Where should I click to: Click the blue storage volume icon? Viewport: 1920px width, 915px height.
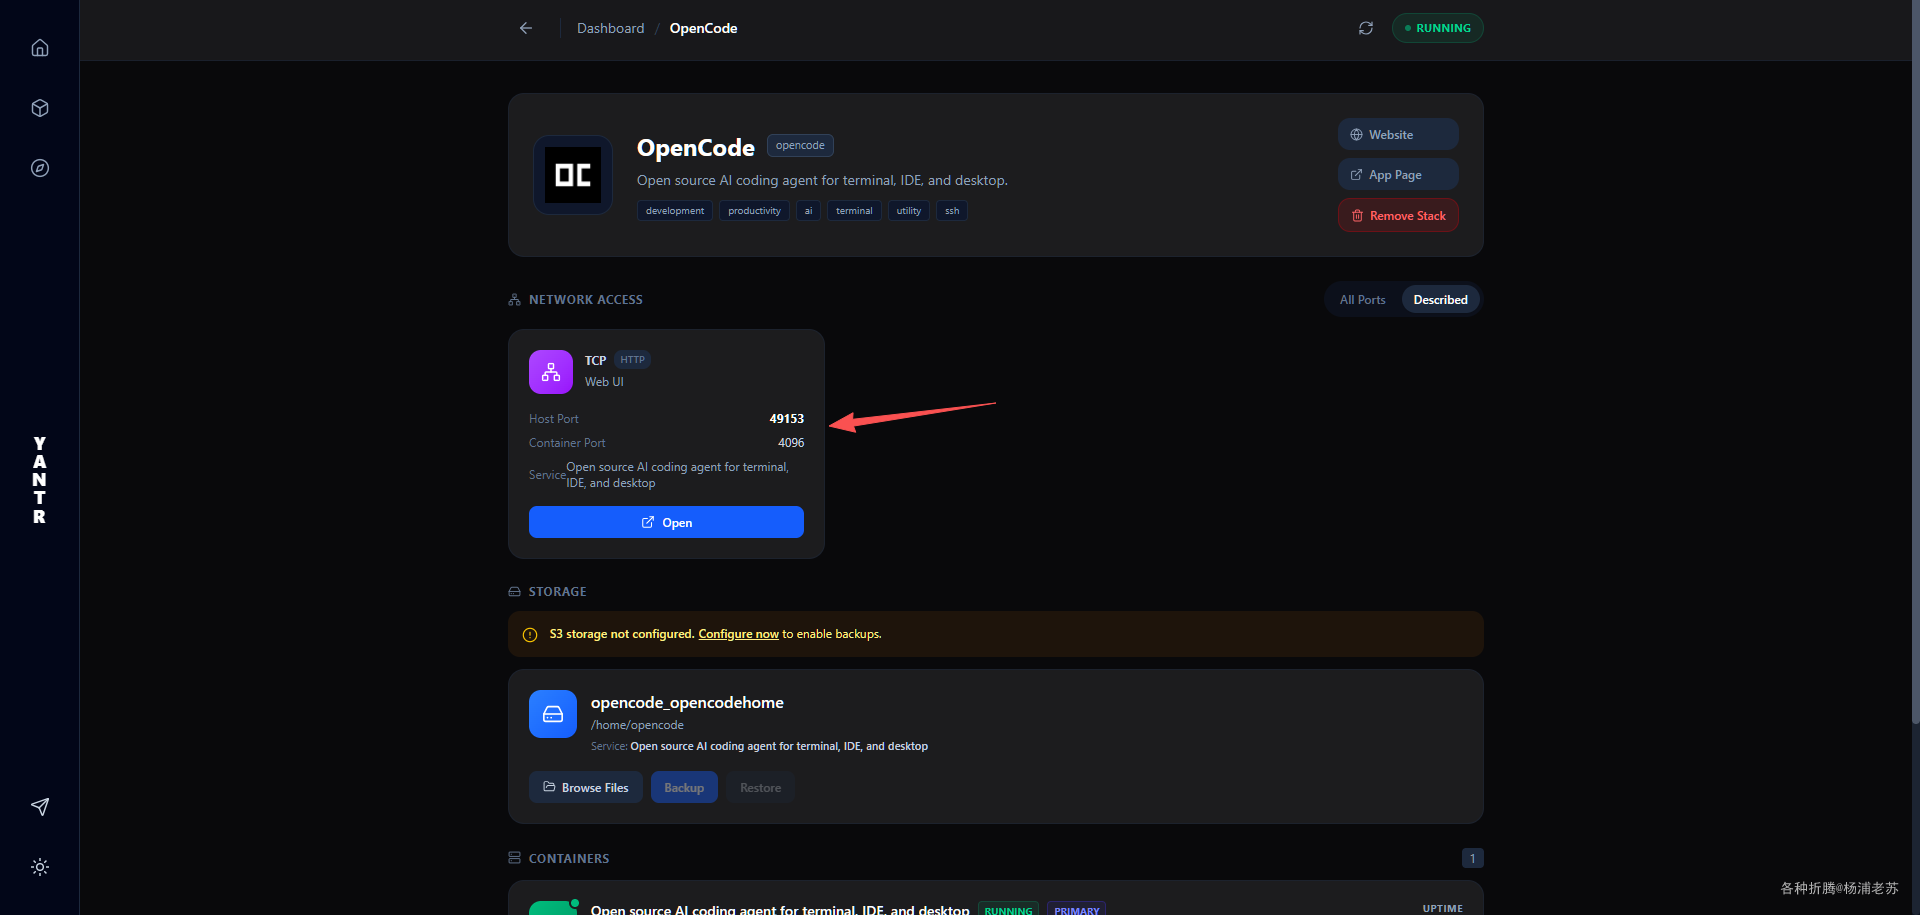[553, 714]
